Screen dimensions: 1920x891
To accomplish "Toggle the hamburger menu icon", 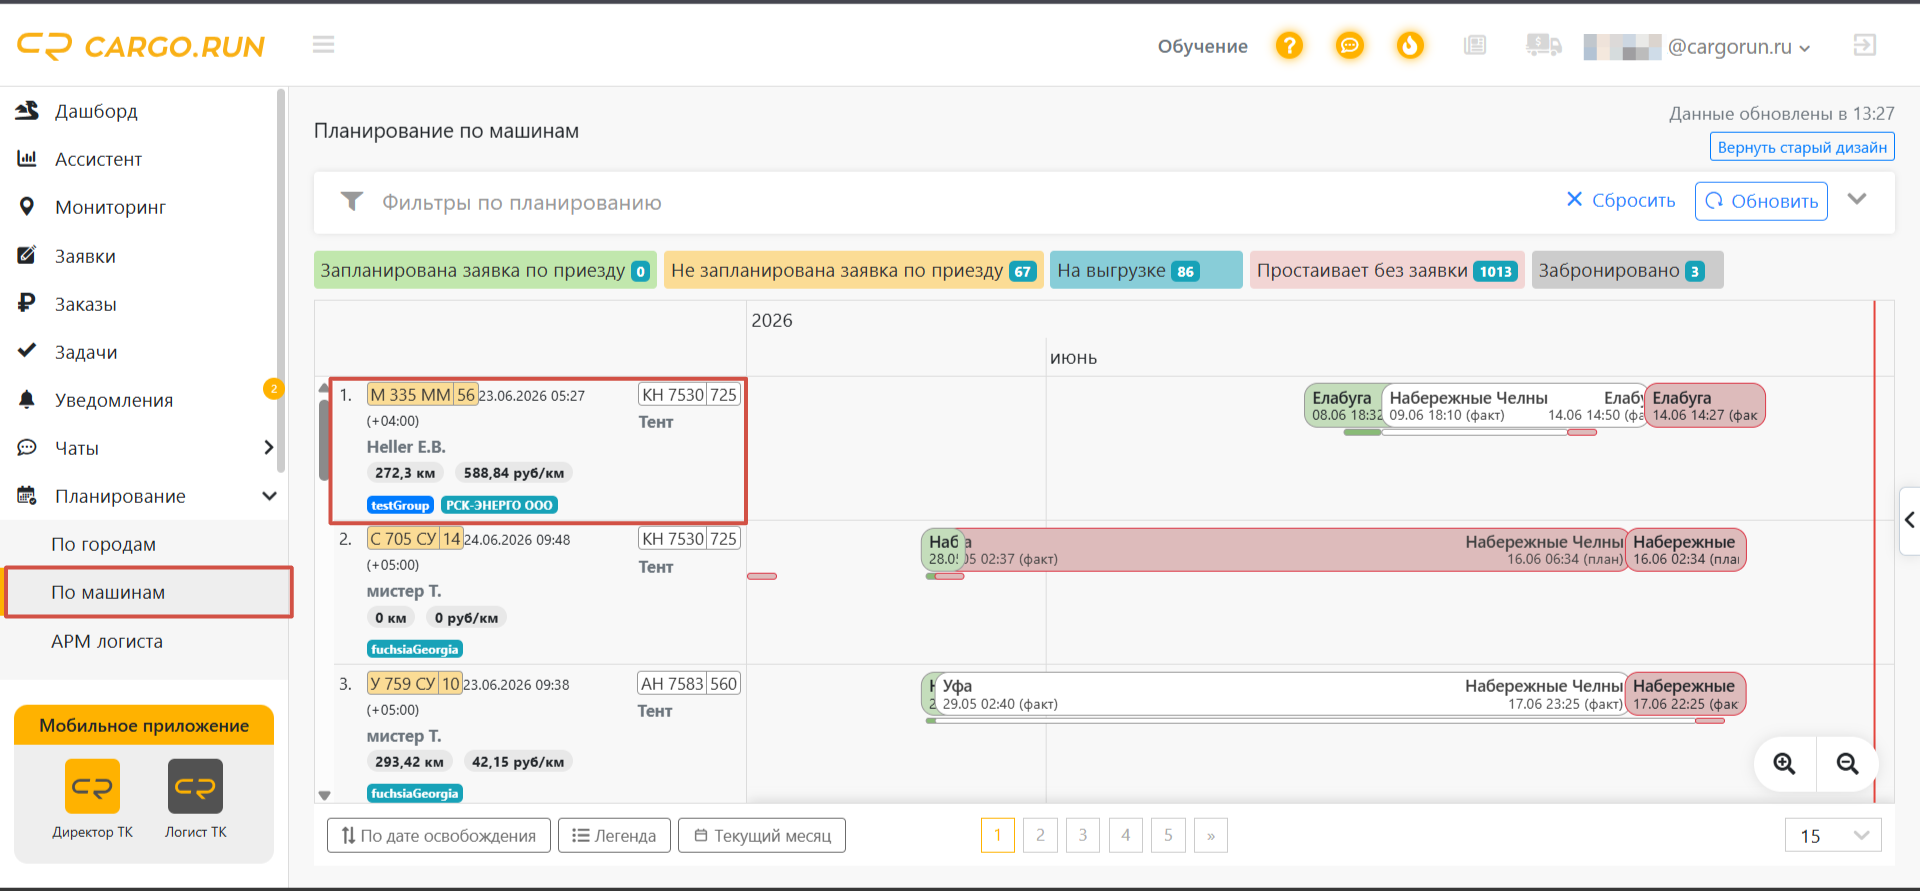I will (323, 44).
